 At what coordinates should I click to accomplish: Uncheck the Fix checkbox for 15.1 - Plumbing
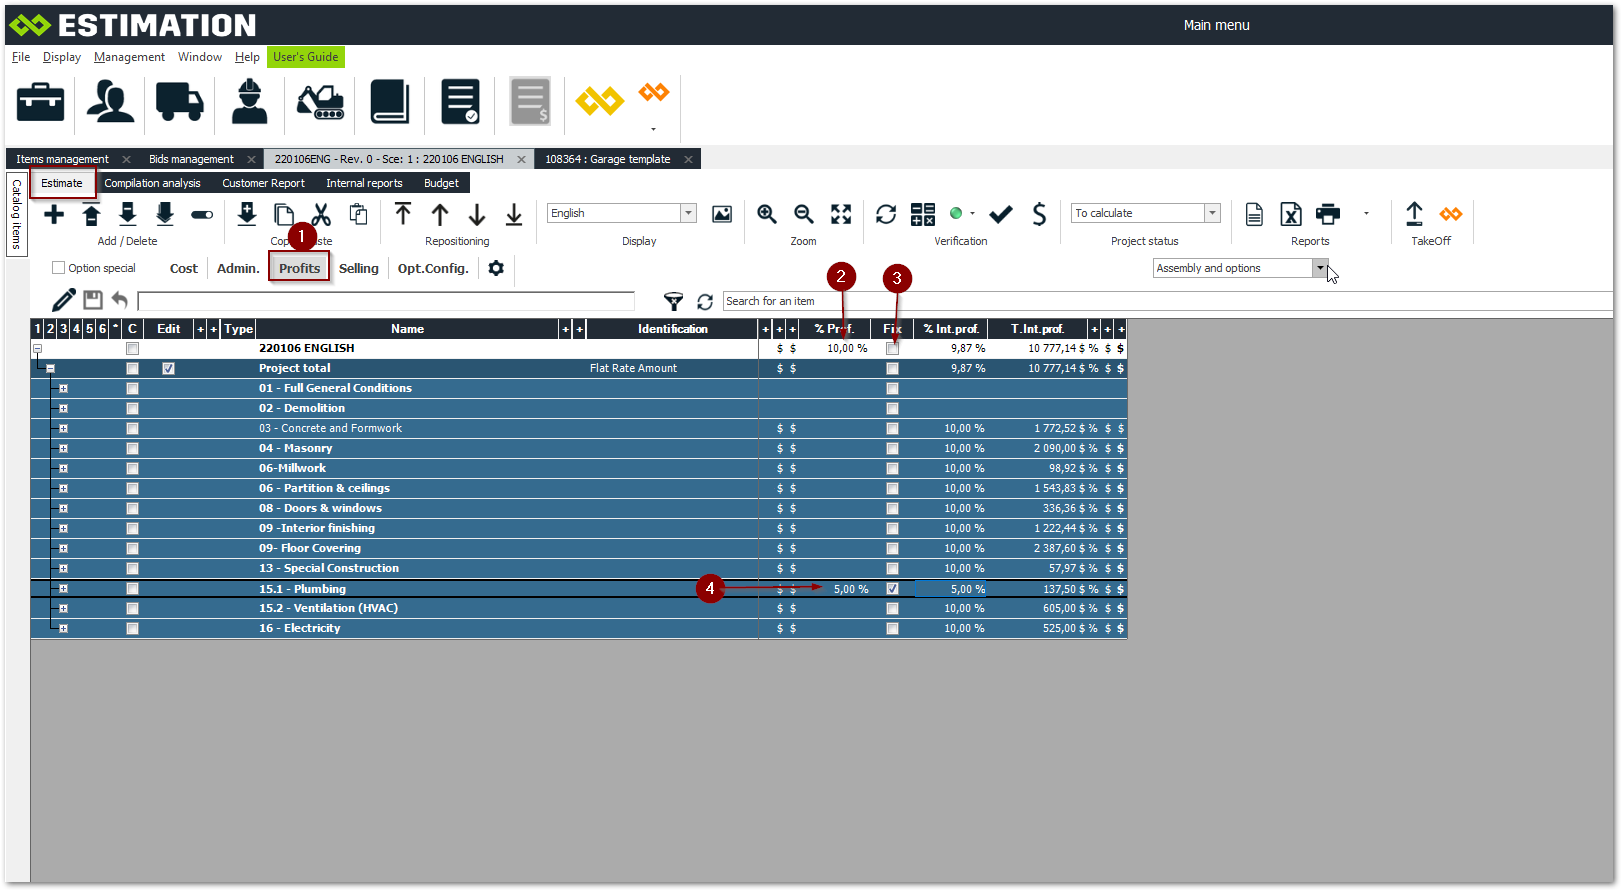pos(892,589)
